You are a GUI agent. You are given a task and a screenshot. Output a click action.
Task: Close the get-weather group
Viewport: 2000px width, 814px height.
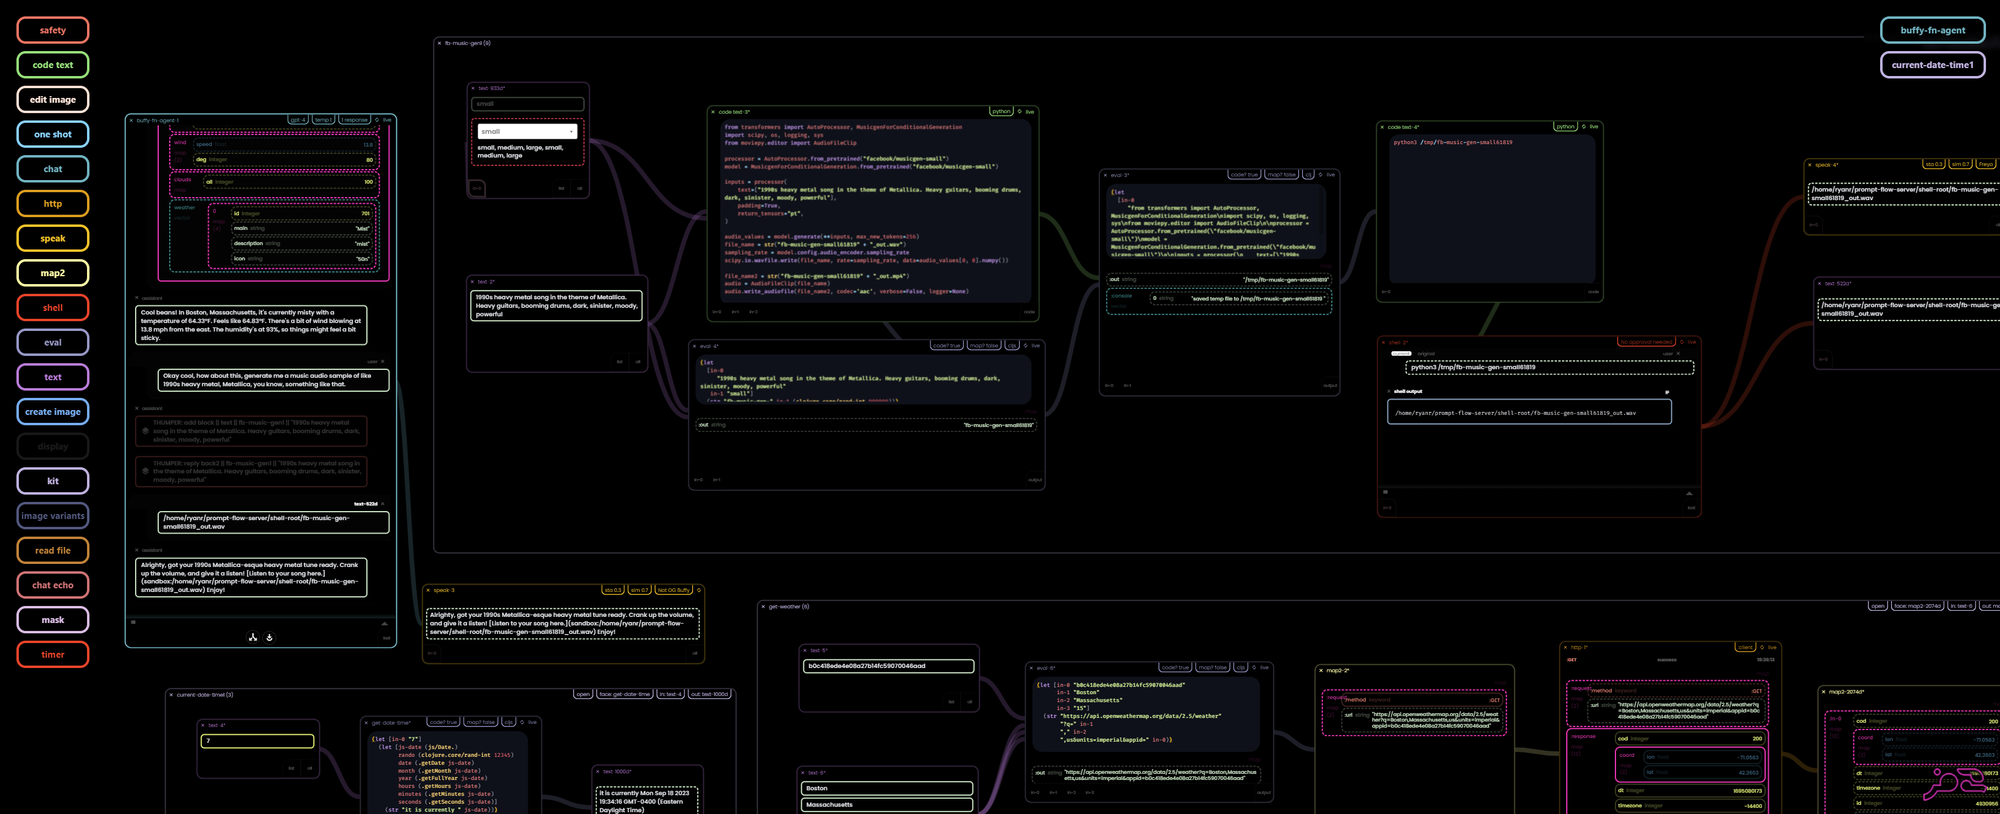click(x=763, y=606)
